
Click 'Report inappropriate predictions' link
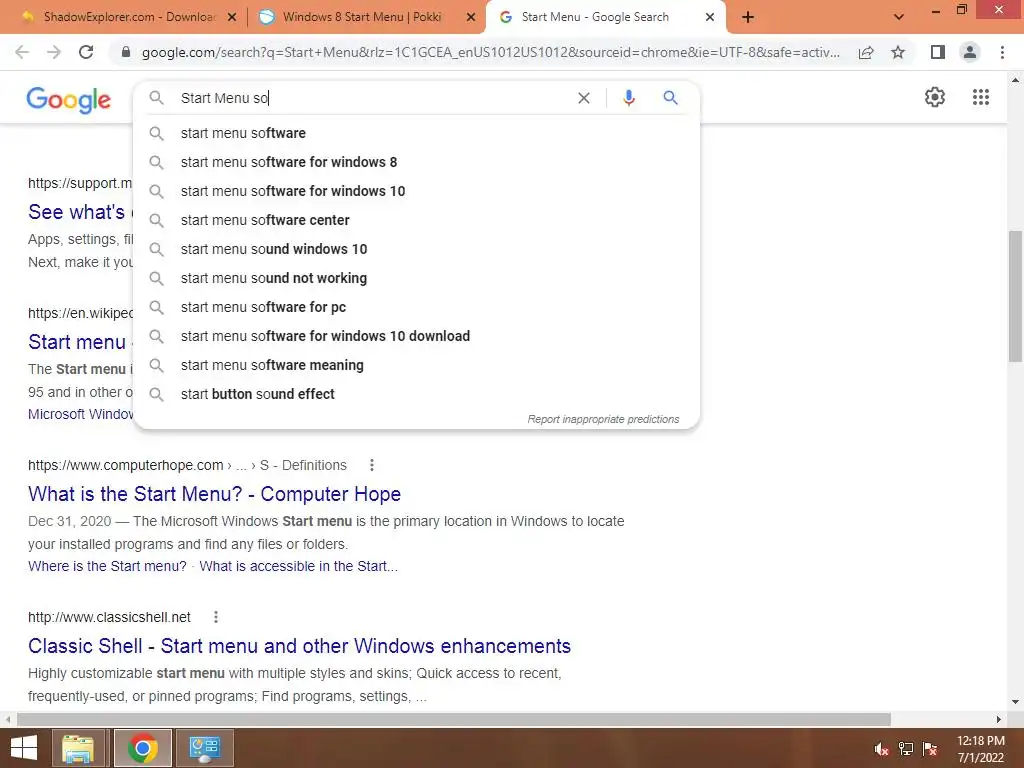tap(603, 419)
